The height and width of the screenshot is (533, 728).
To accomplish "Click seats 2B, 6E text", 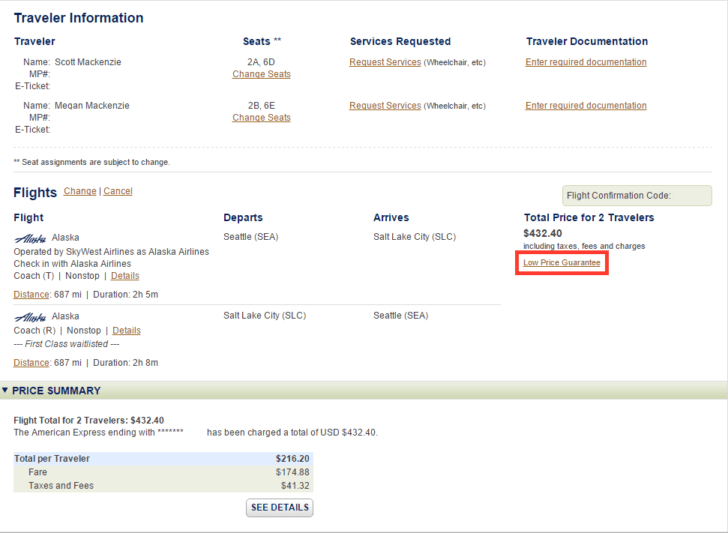I will pos(261,106).
